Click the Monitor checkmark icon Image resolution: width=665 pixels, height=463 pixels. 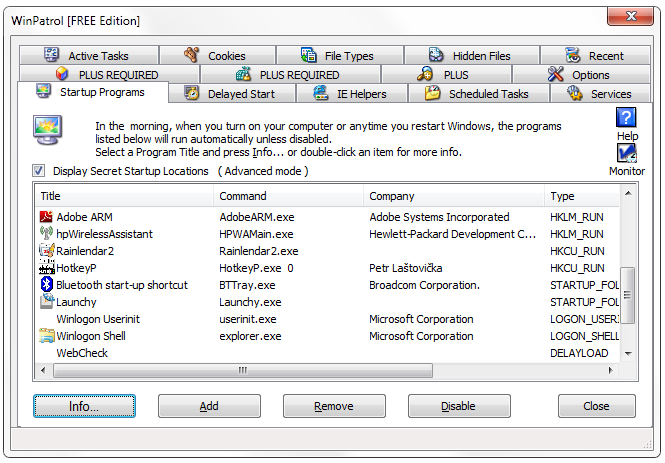tap(626, 153)
